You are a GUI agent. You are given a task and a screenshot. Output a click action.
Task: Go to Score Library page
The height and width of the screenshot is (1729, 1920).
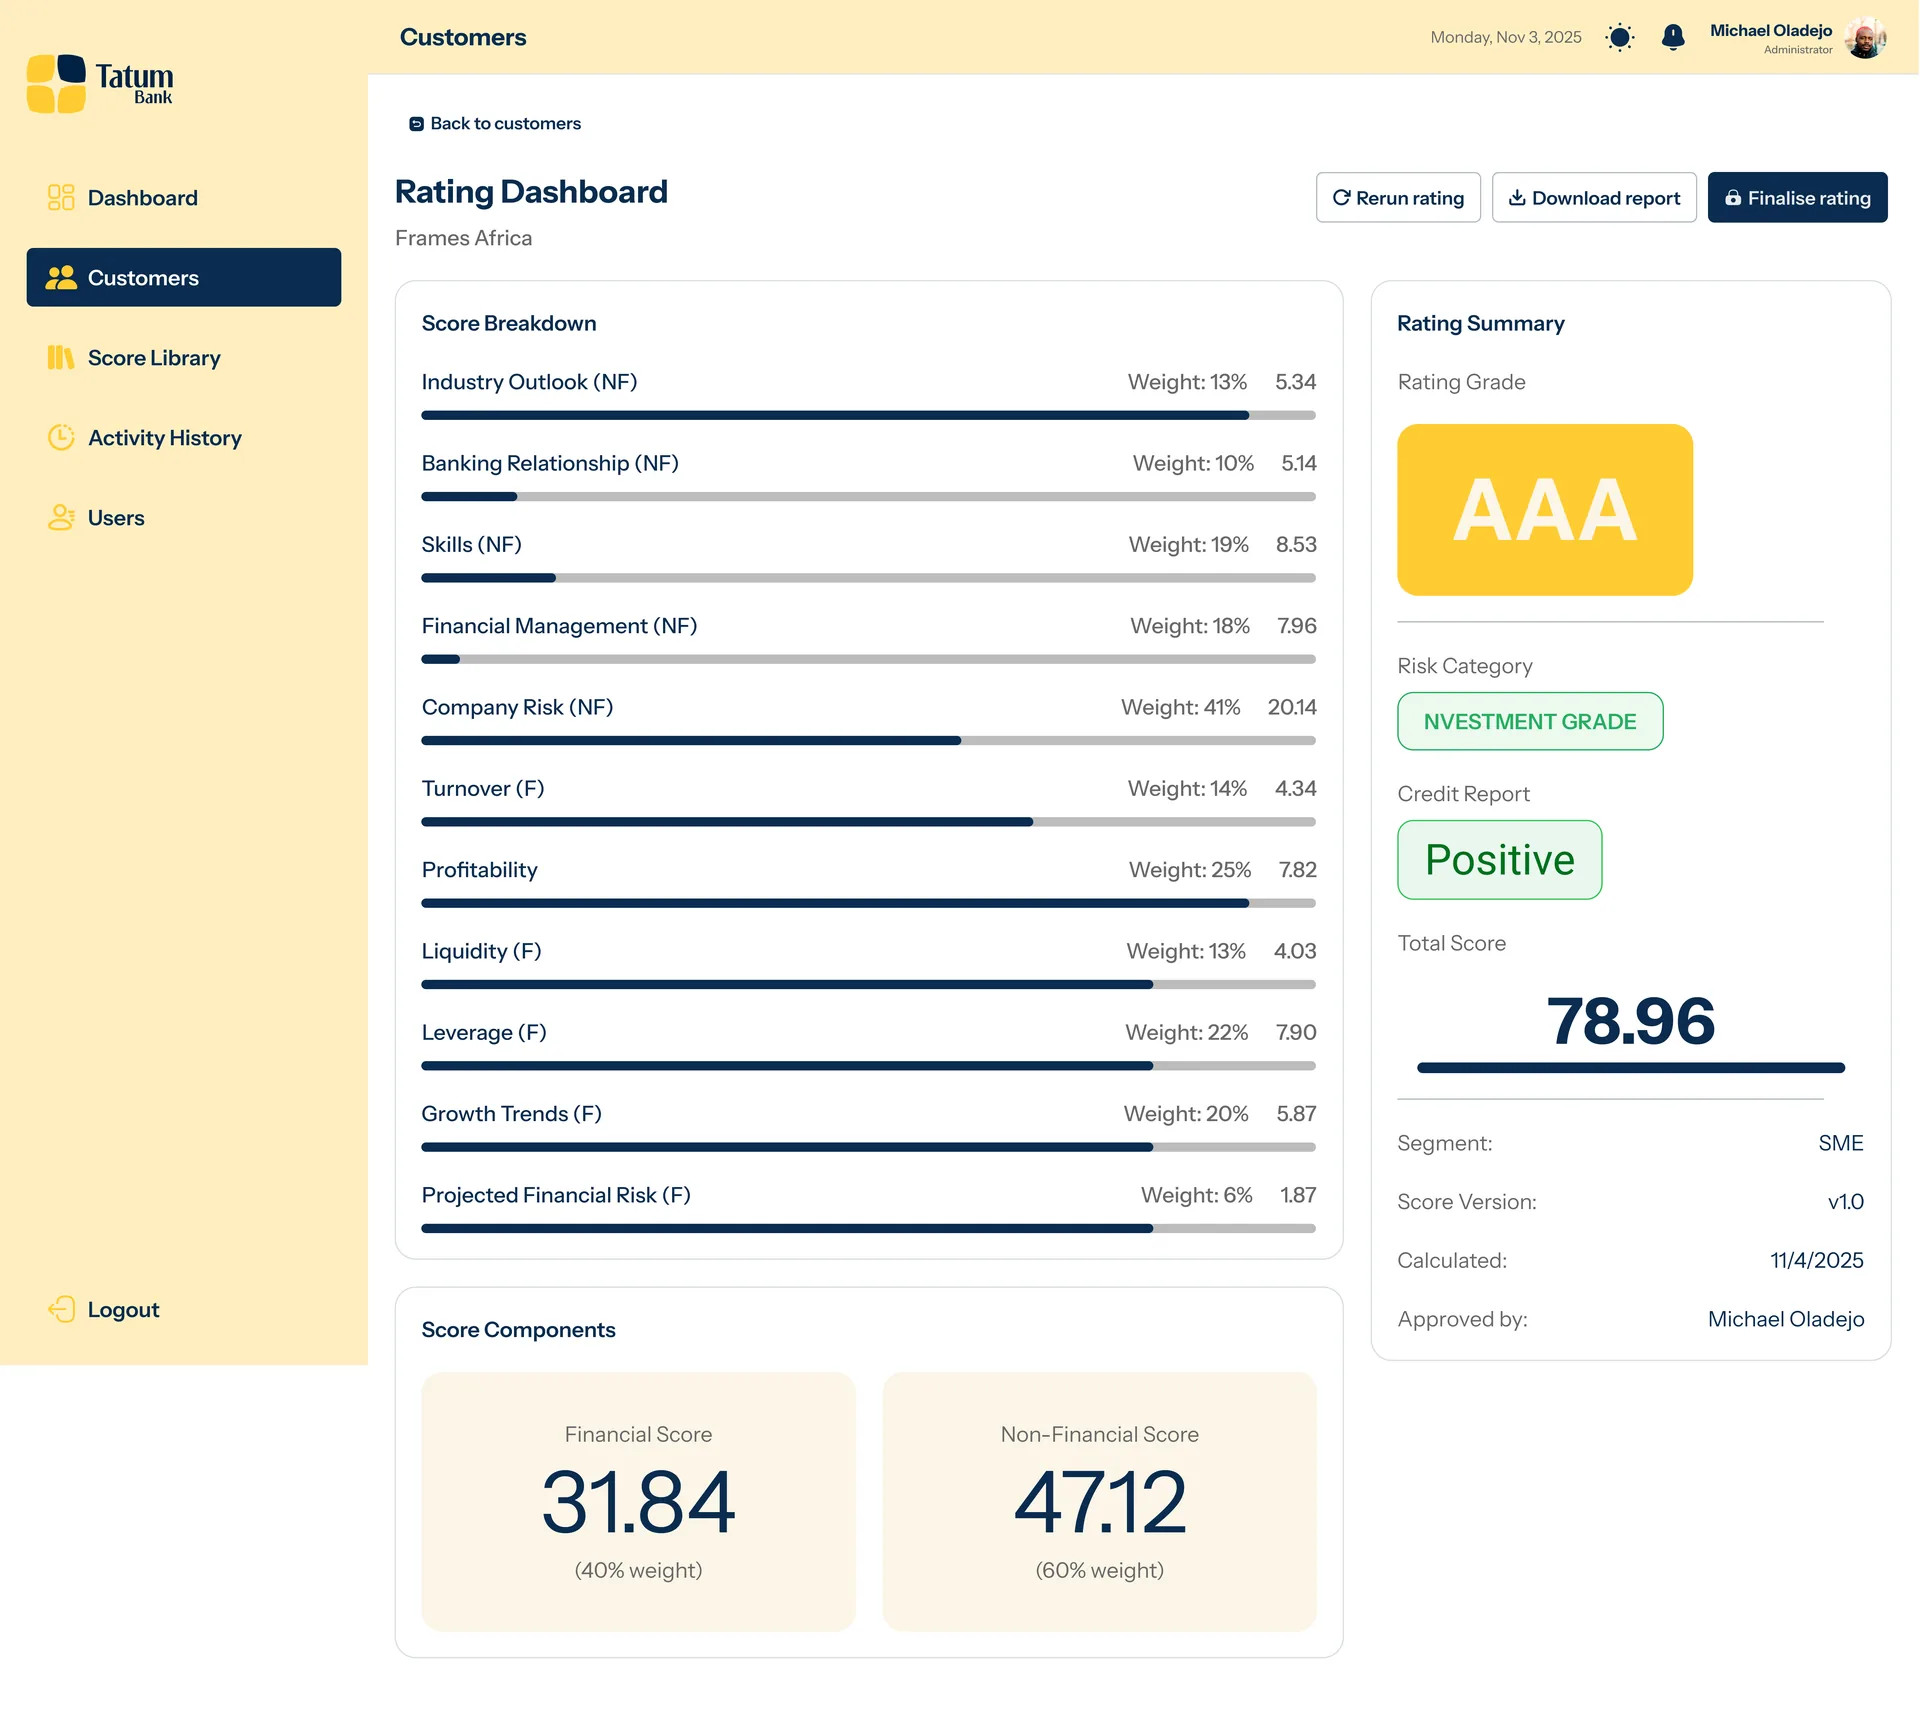pos(154,357)
